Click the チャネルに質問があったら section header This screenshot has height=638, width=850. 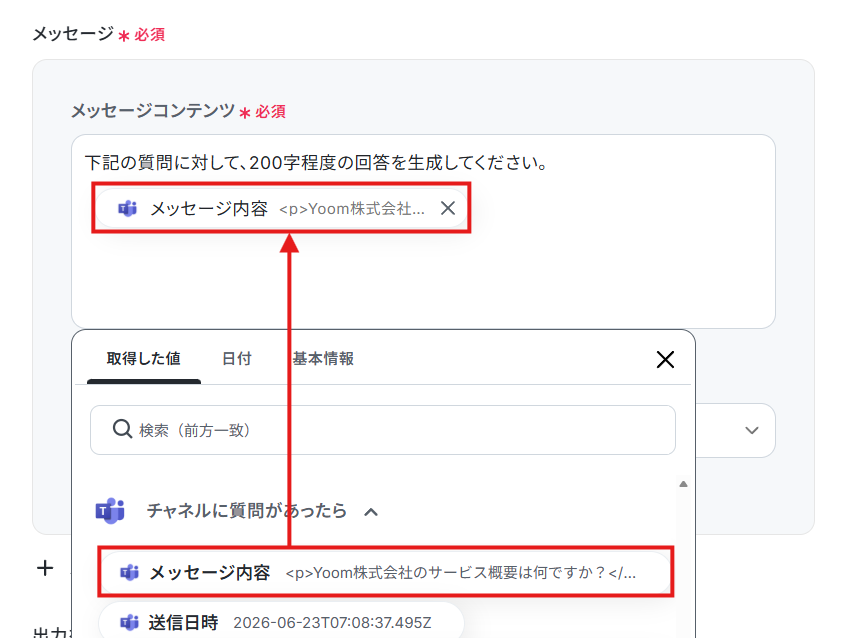(x=246, y=511)
